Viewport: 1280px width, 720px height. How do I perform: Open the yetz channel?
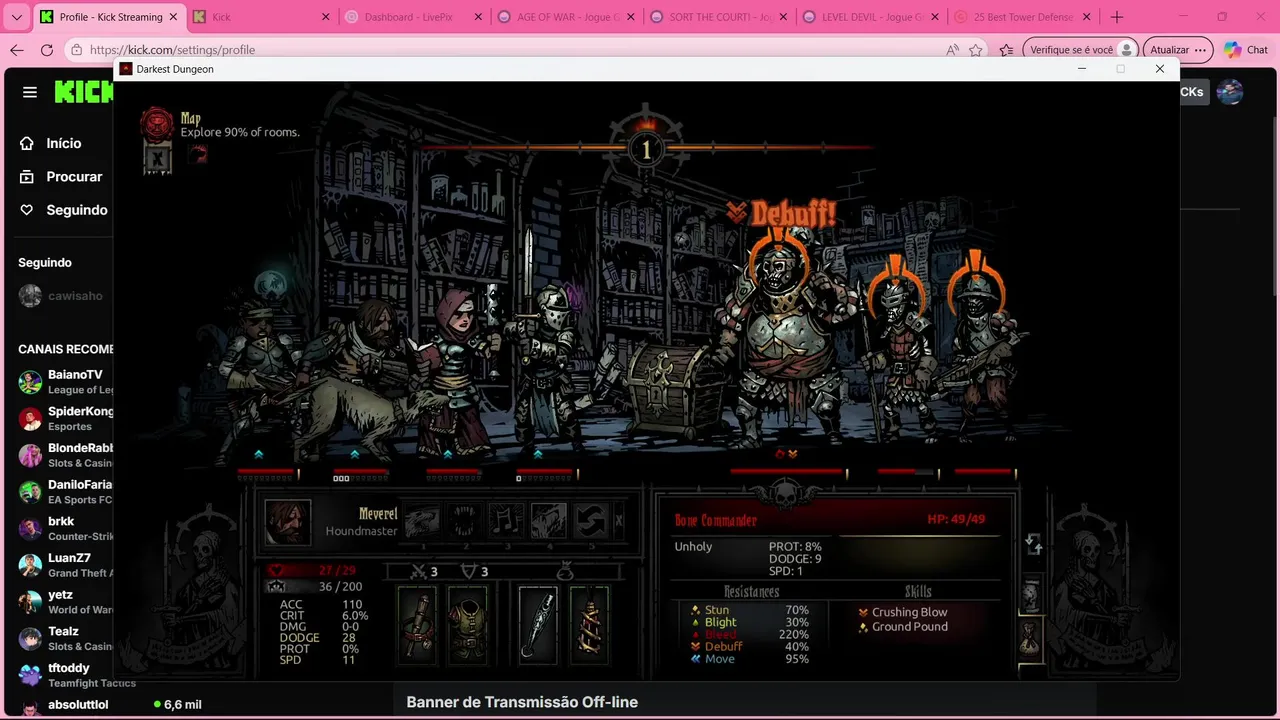tap(64, 602)
